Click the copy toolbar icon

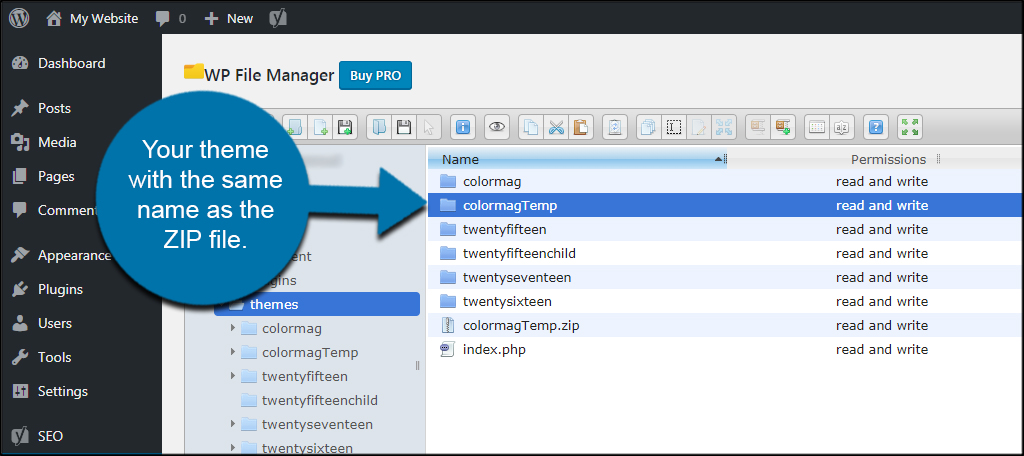click(x=532, y=127)
